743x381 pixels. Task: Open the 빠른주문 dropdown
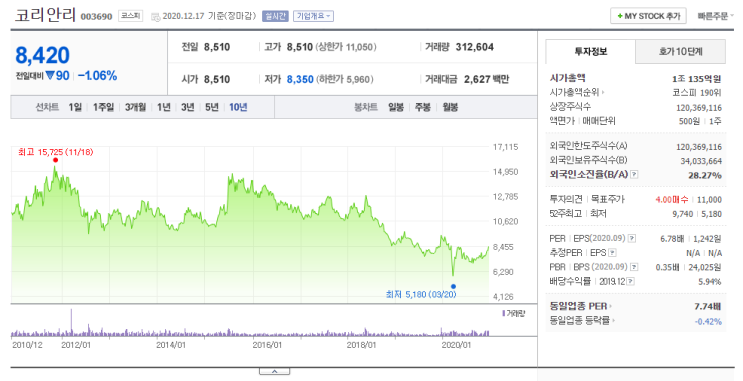(716, 16)
